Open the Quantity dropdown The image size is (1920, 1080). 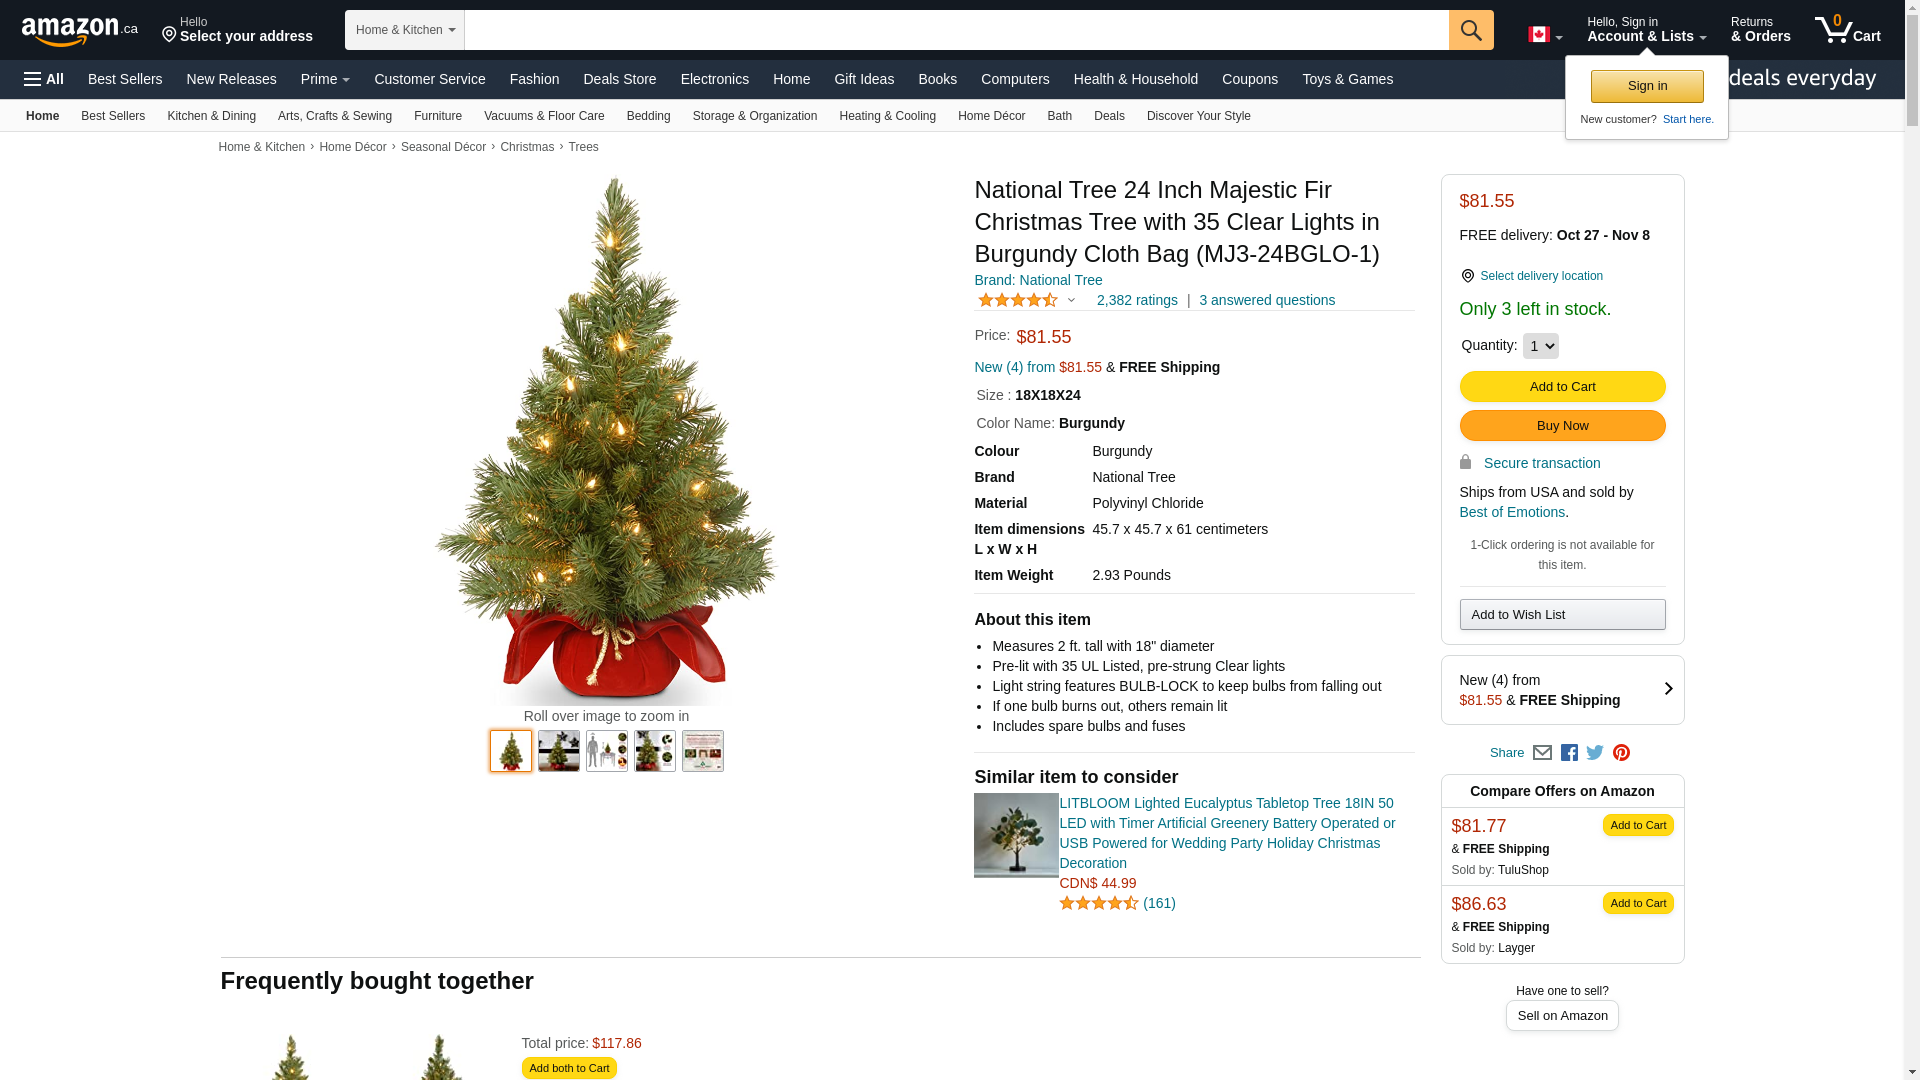click(x=1540, y=346)
